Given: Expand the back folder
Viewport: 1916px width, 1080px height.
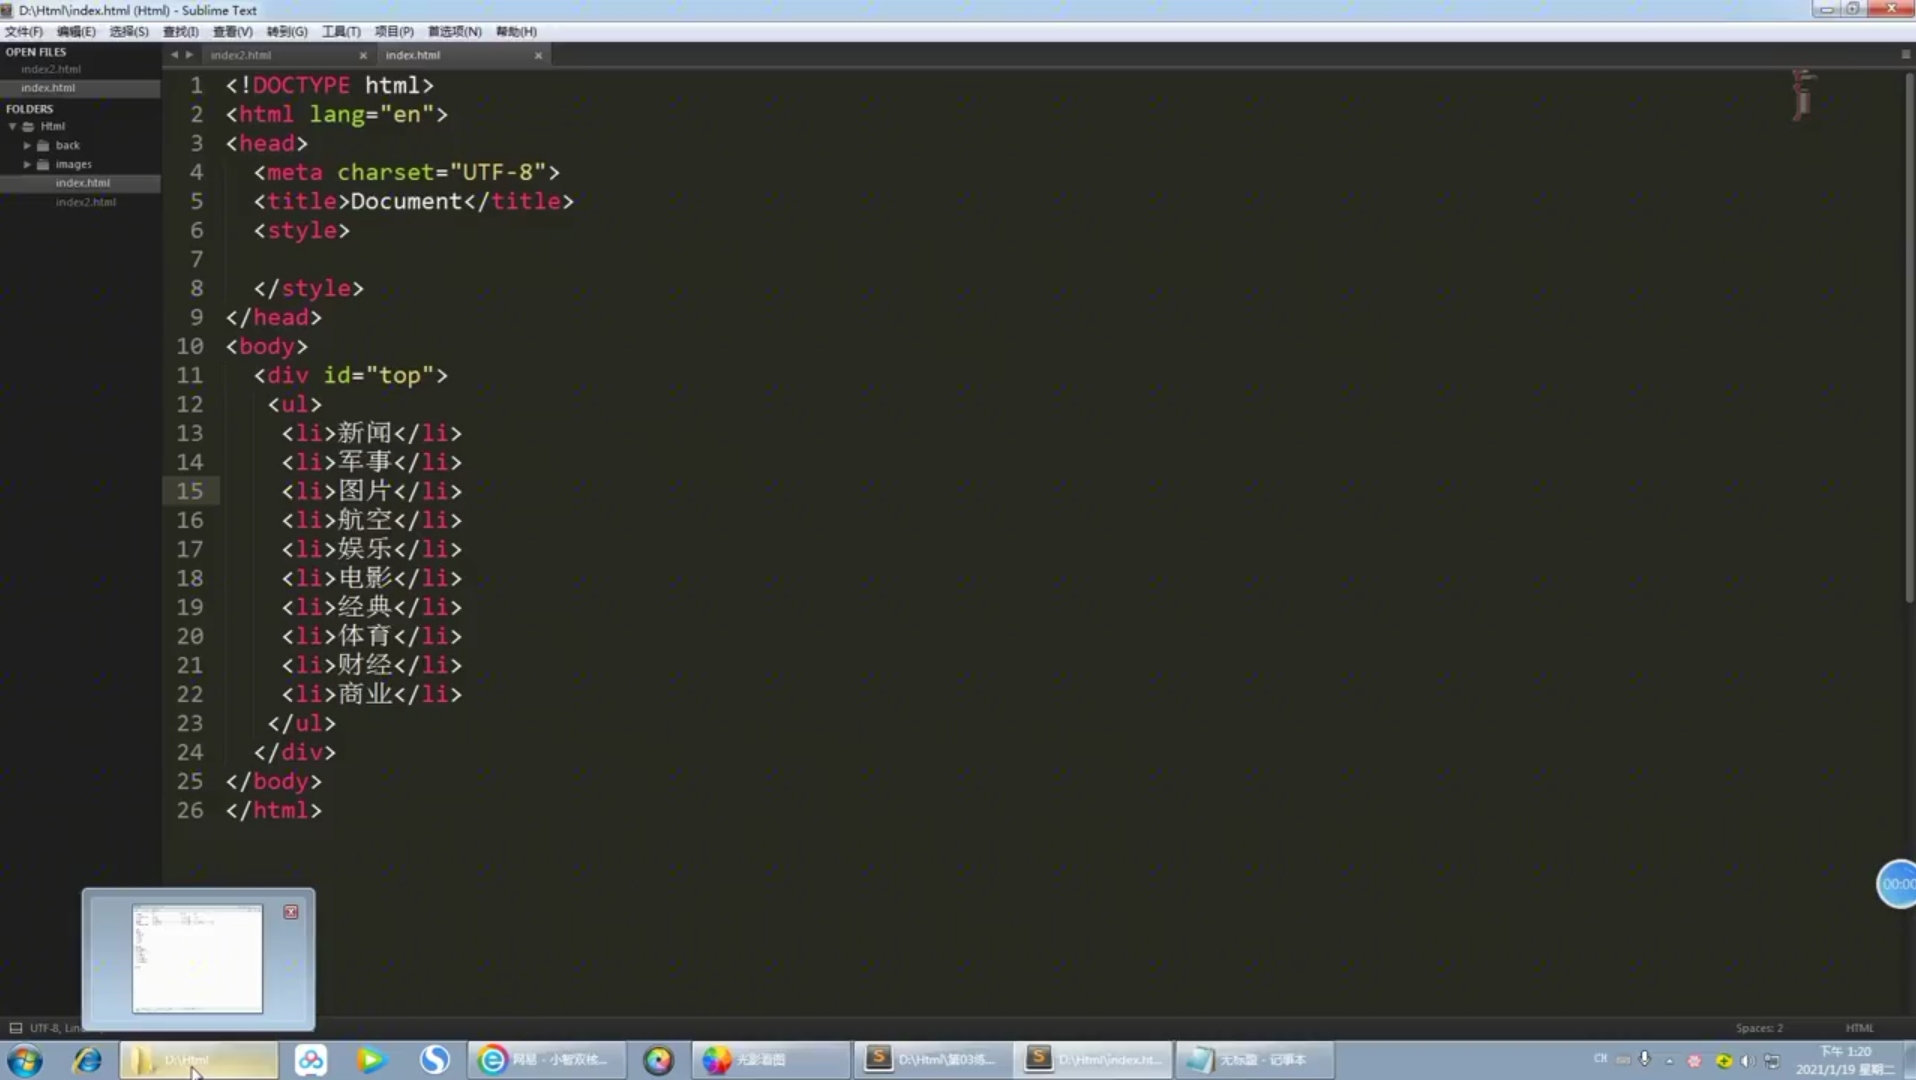Looking at the screenshot, I should (x=27, y=146).
